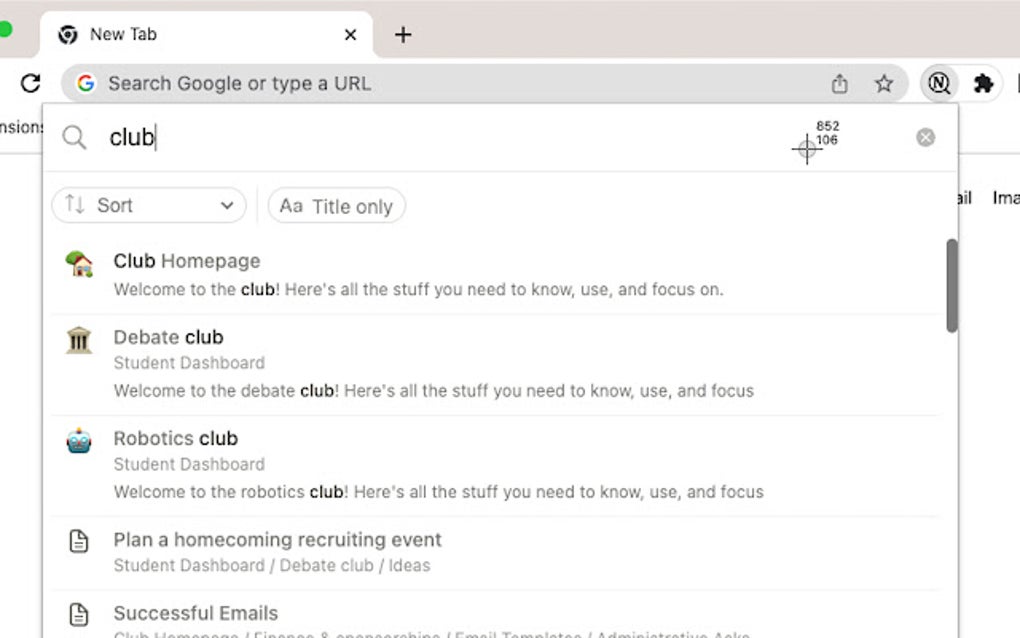Click the browser Extensions puzzle icon
The height and width of the screenshot is (638, 1020).
click(984, 83)
